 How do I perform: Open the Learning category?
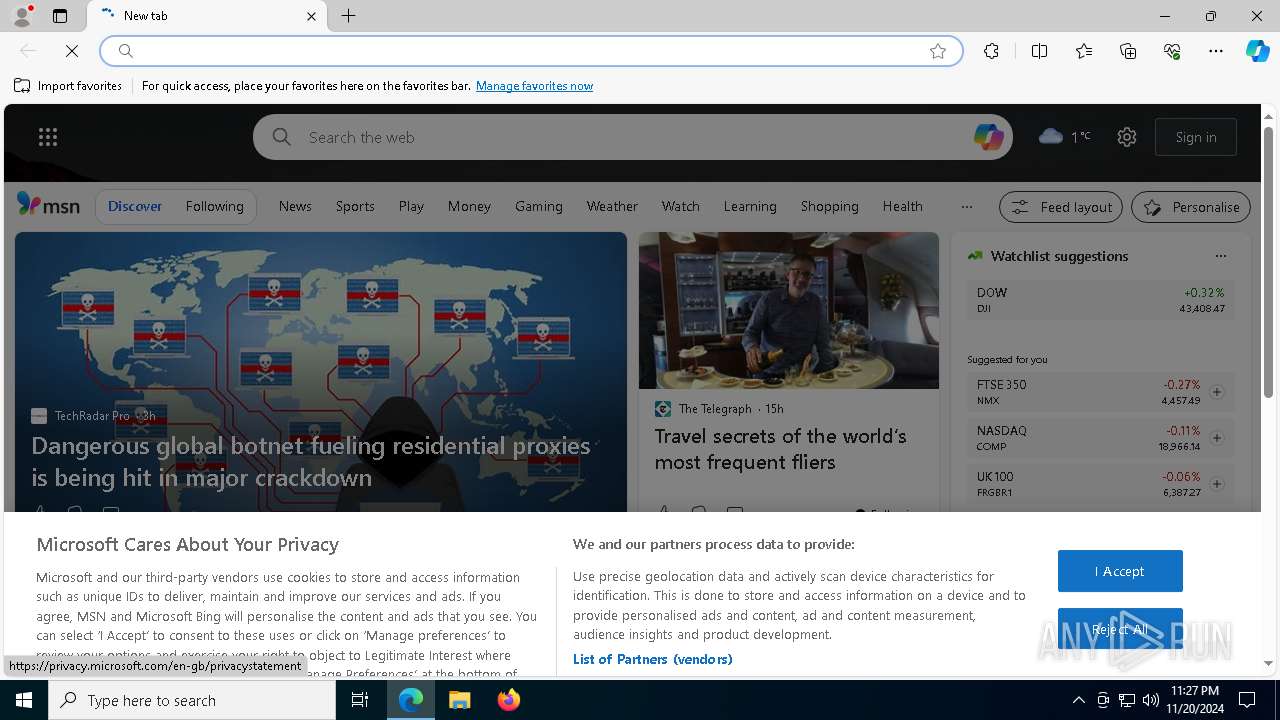click(750, 206)
